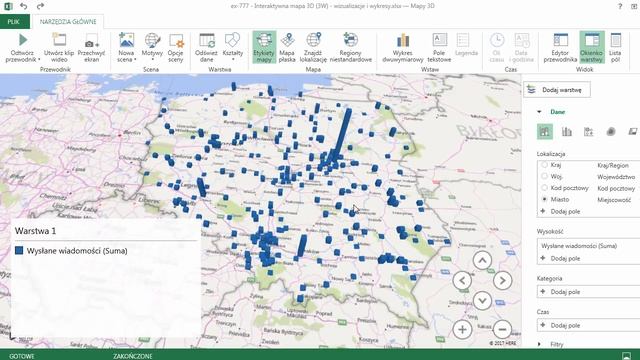Open the Help question mark

tap(620, 6)
